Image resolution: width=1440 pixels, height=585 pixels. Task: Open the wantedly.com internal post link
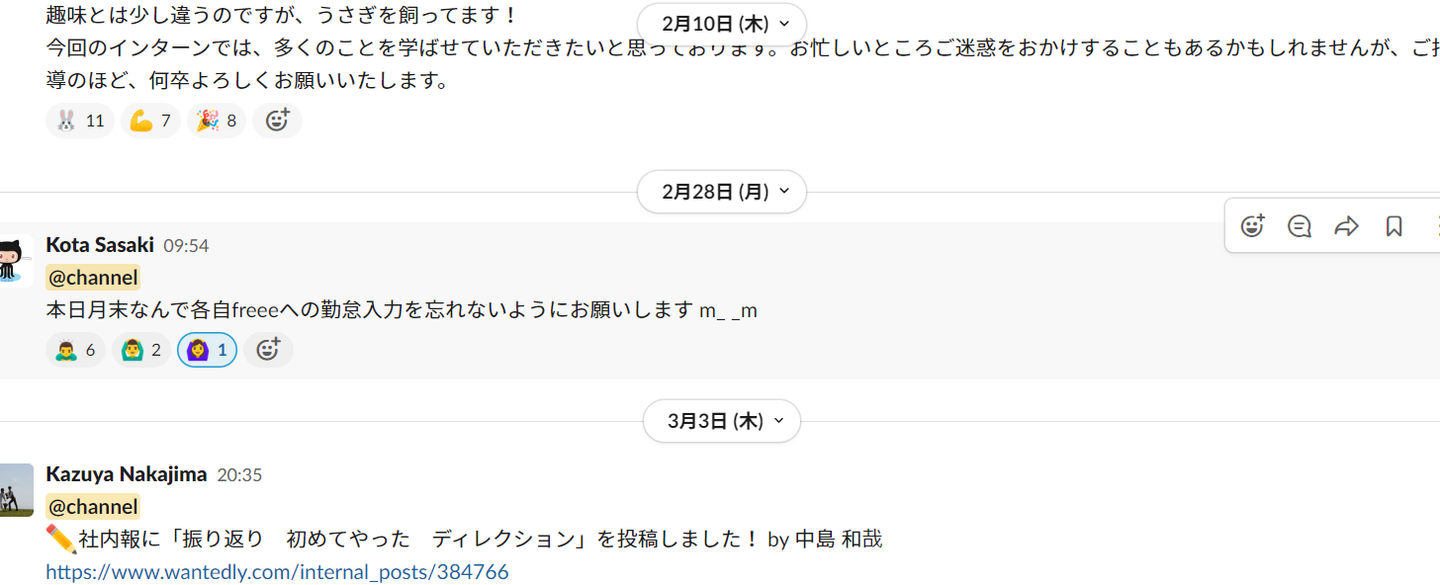click(277, 572)
